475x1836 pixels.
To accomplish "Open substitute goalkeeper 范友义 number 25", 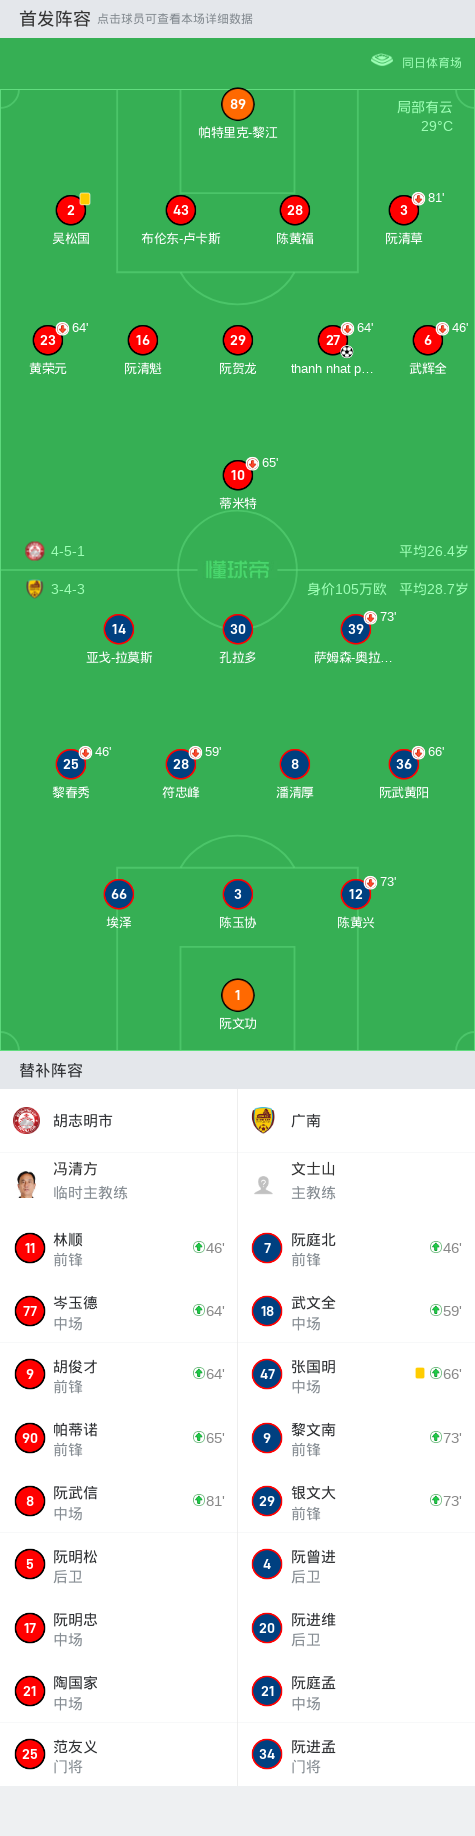I will click(x=119, y=1754).
